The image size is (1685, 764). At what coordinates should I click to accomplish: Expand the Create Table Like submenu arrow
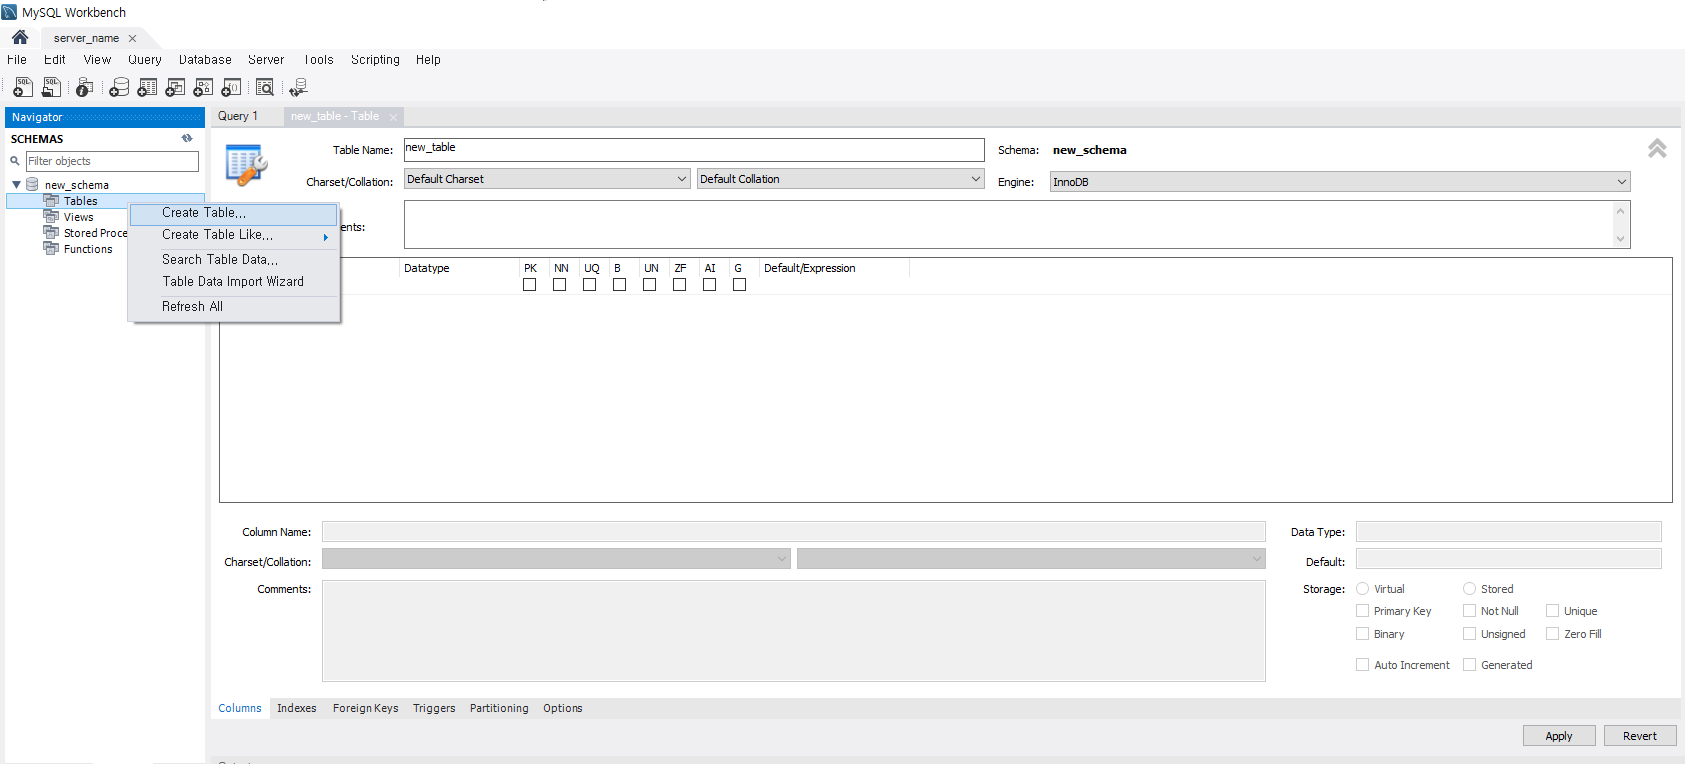326,237
